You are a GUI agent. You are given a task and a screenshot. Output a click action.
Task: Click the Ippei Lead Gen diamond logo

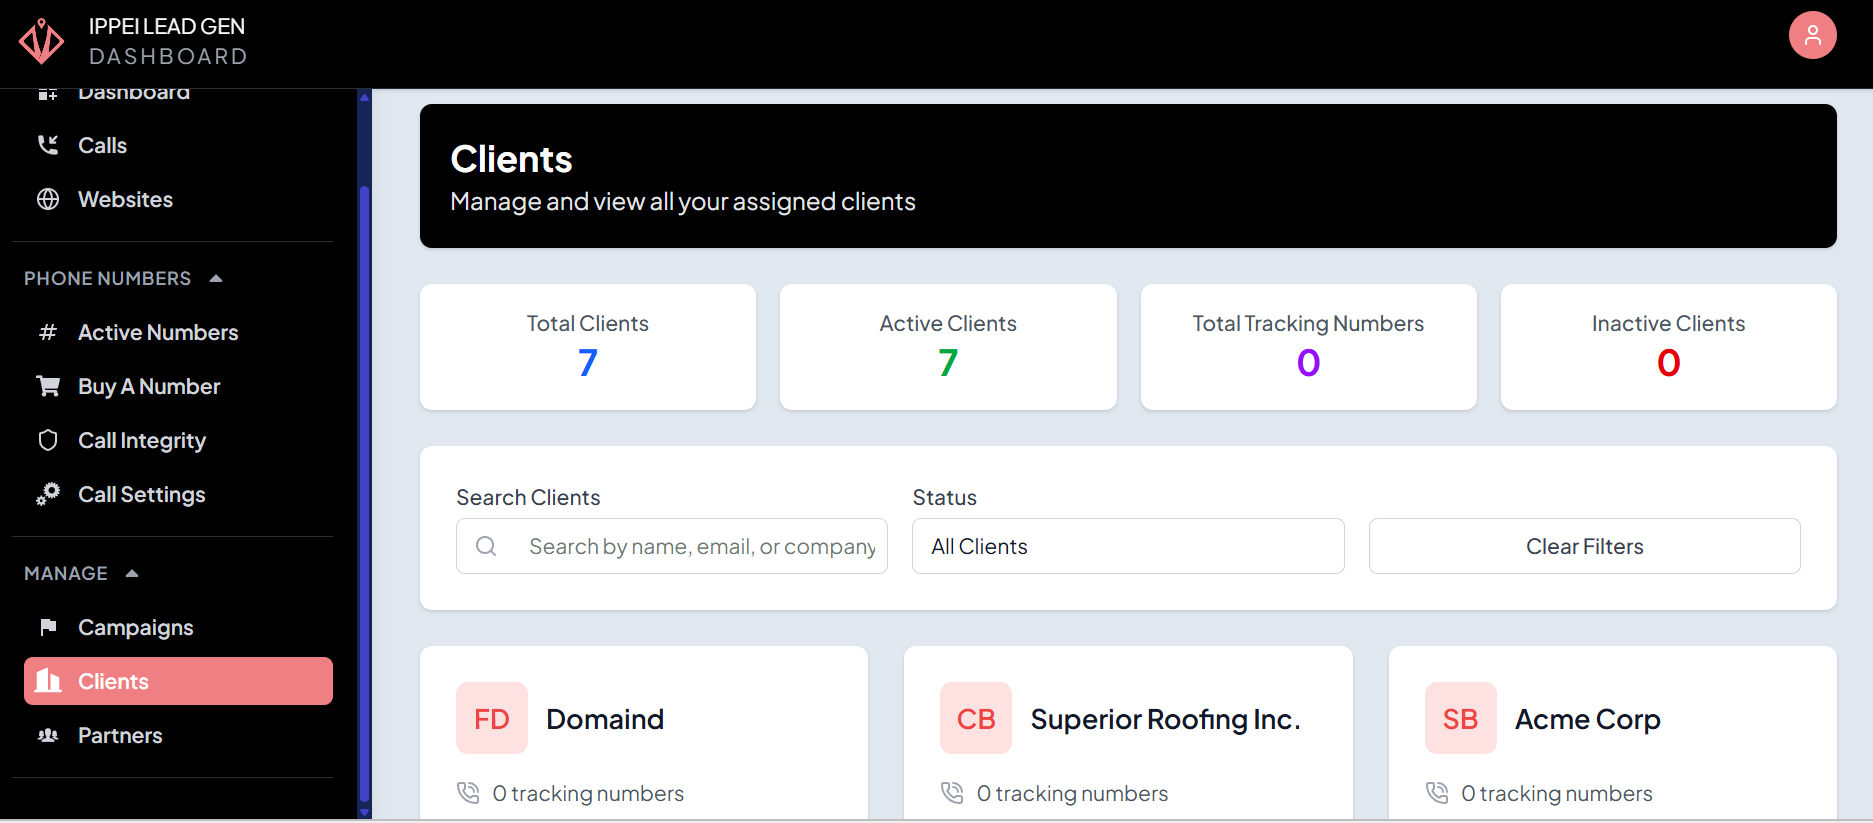[41, 41]
